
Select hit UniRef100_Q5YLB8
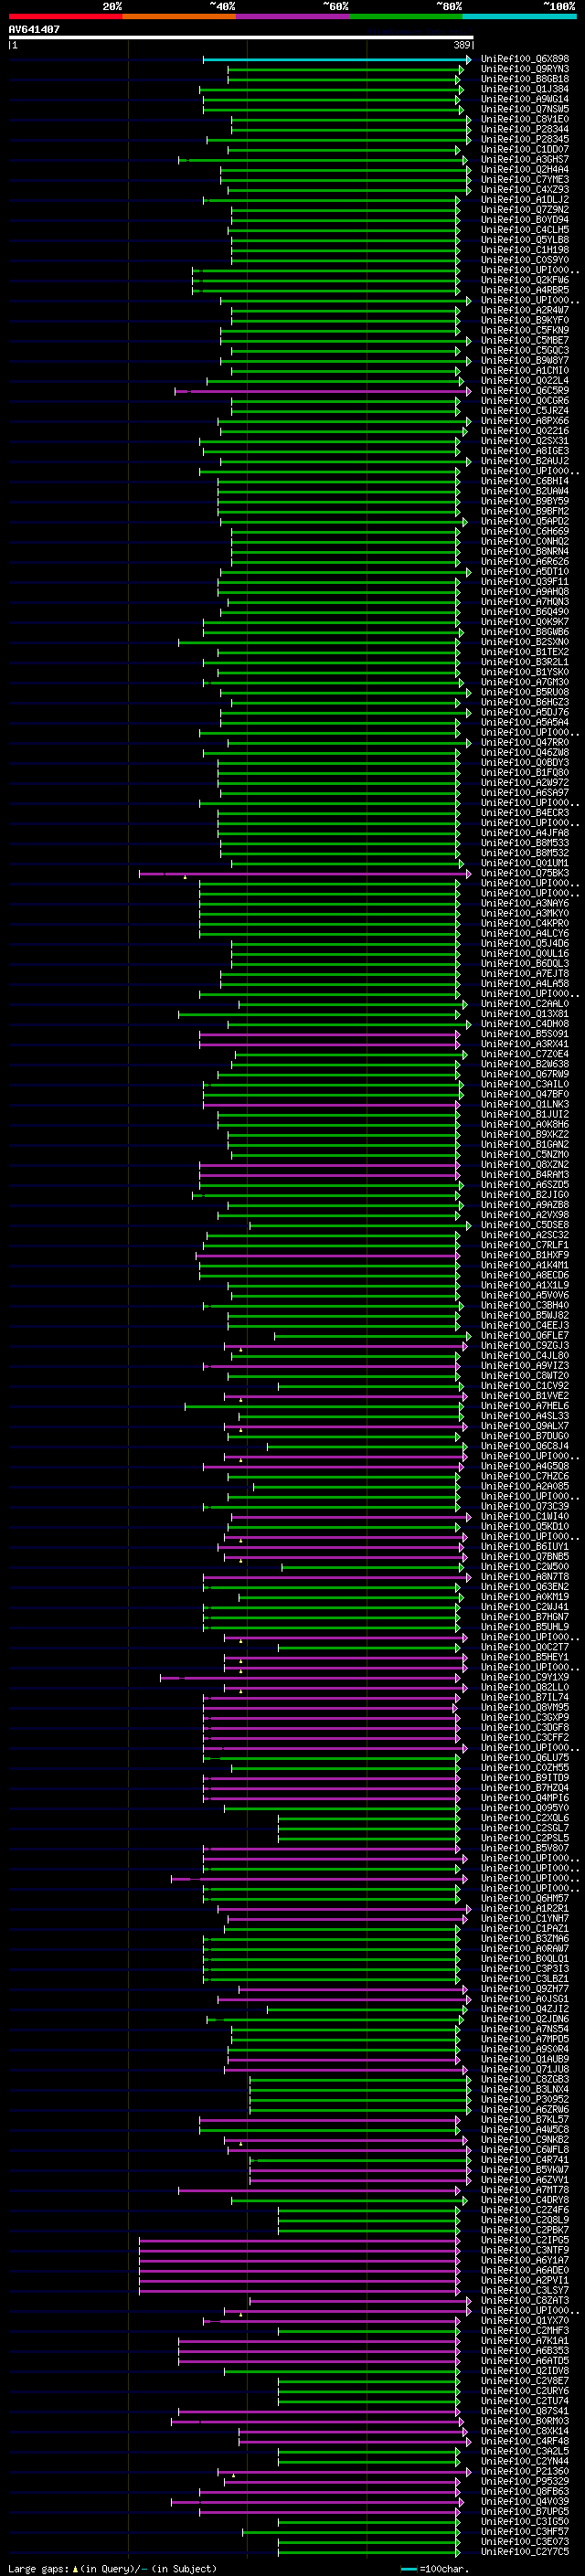click(x=525, y=239)
